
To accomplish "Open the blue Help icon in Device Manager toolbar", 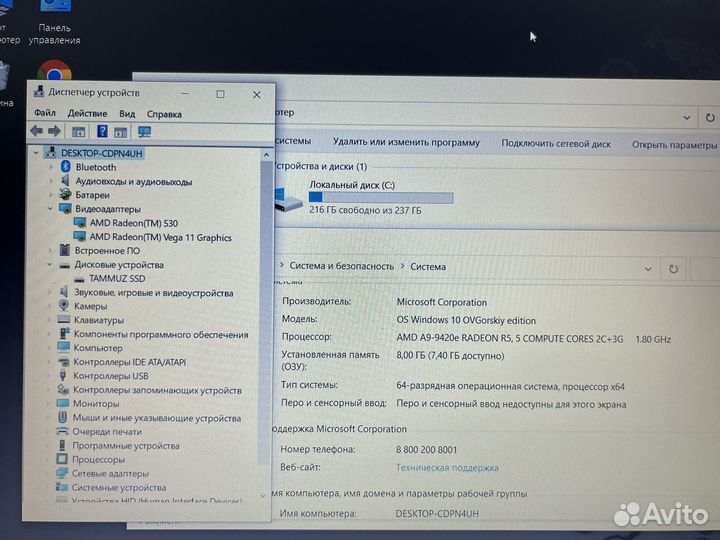I will [x=102, y=131].
